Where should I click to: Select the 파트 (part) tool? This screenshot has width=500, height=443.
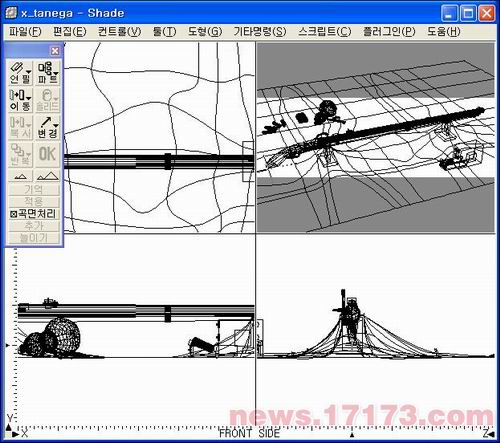point(47,73)
